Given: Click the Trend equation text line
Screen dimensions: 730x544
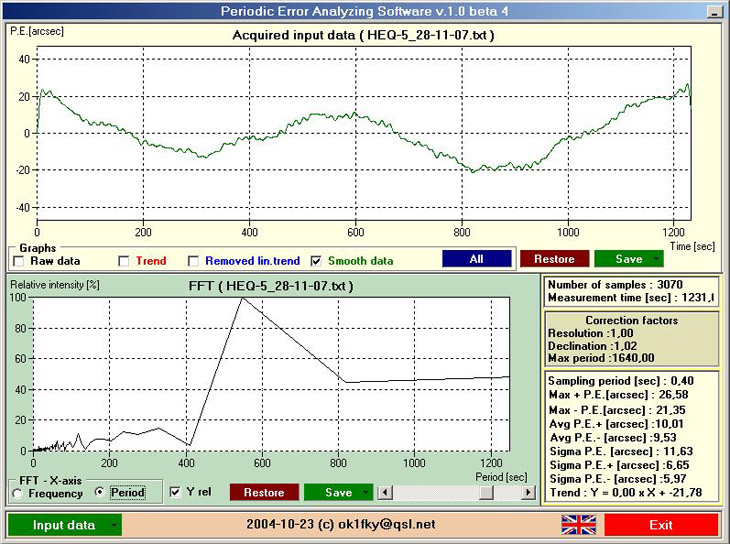Looking at the screenshot, I should click(x=626, y=493).
